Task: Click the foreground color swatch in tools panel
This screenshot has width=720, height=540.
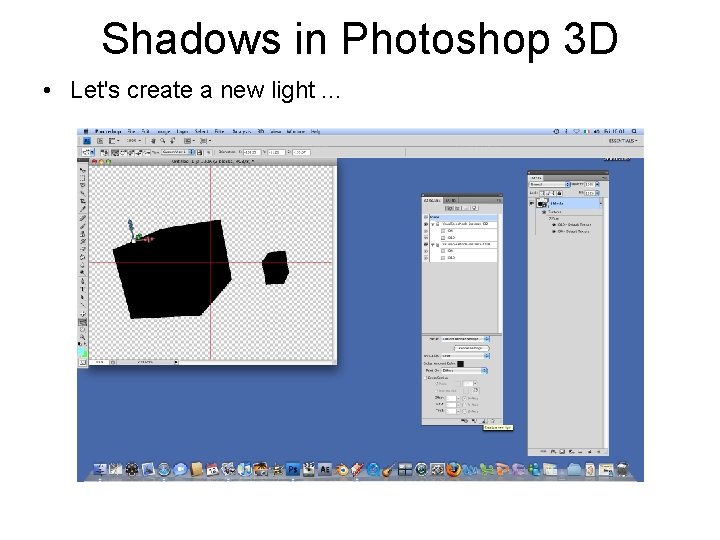Action: [82, 351]
